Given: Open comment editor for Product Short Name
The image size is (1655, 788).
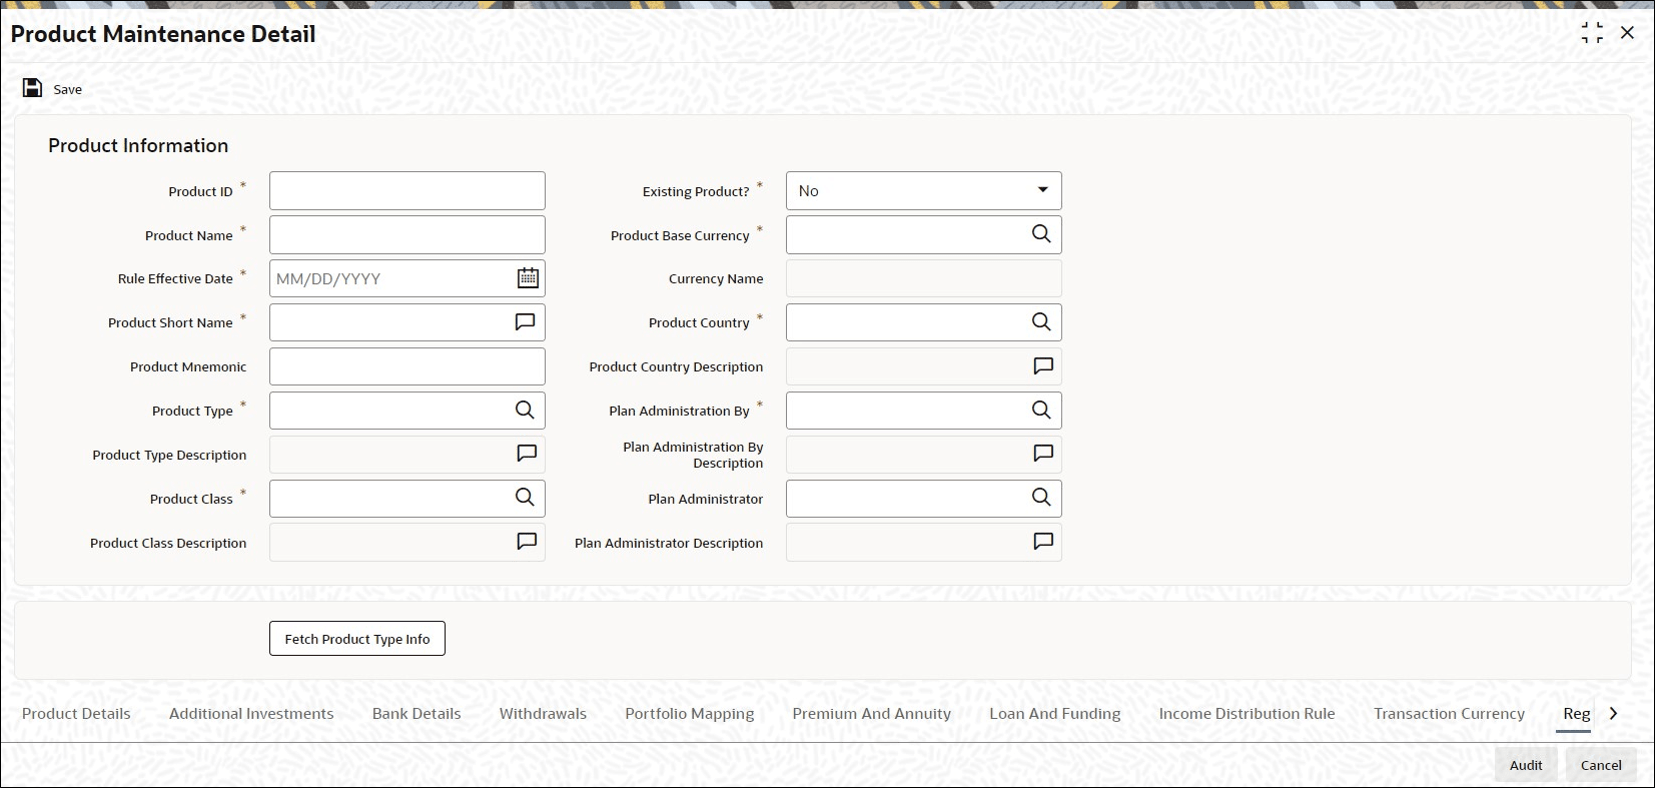Looking at the screenshot, I should click(x=525, y=322).
